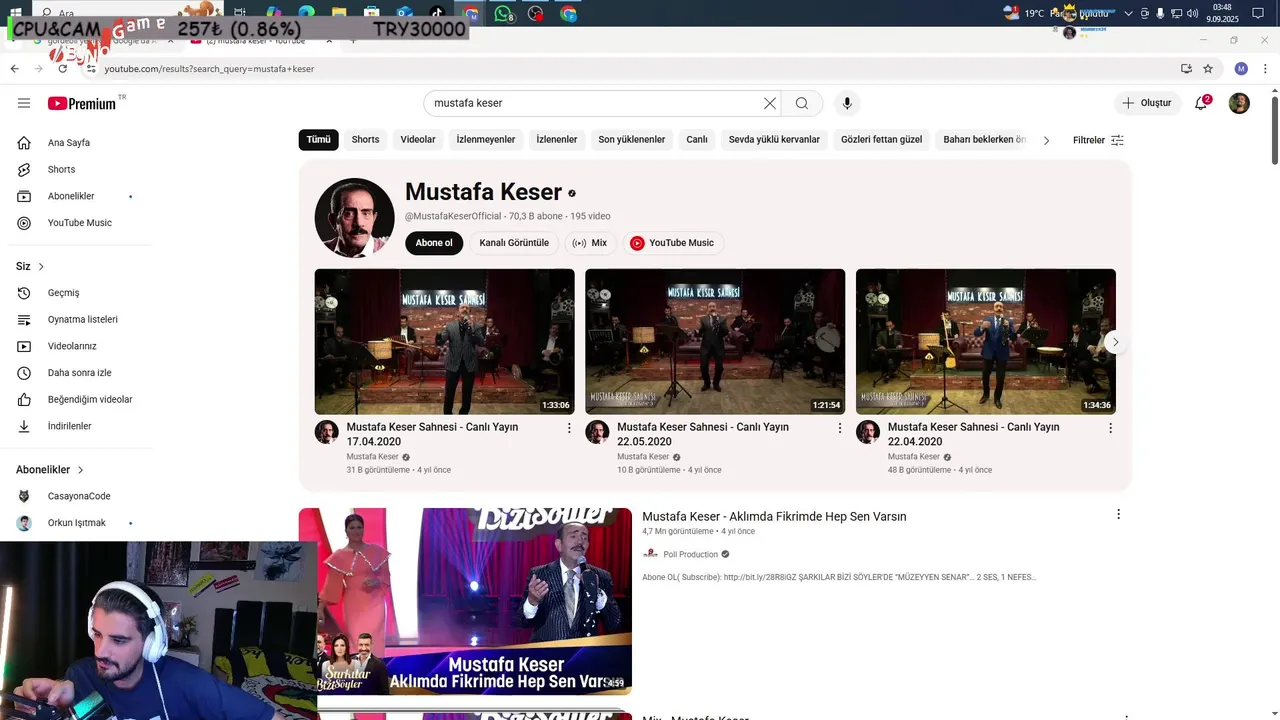1280x720 pixels.
Task: Select the İzlenenler filter chip
Action: (557, 140)
